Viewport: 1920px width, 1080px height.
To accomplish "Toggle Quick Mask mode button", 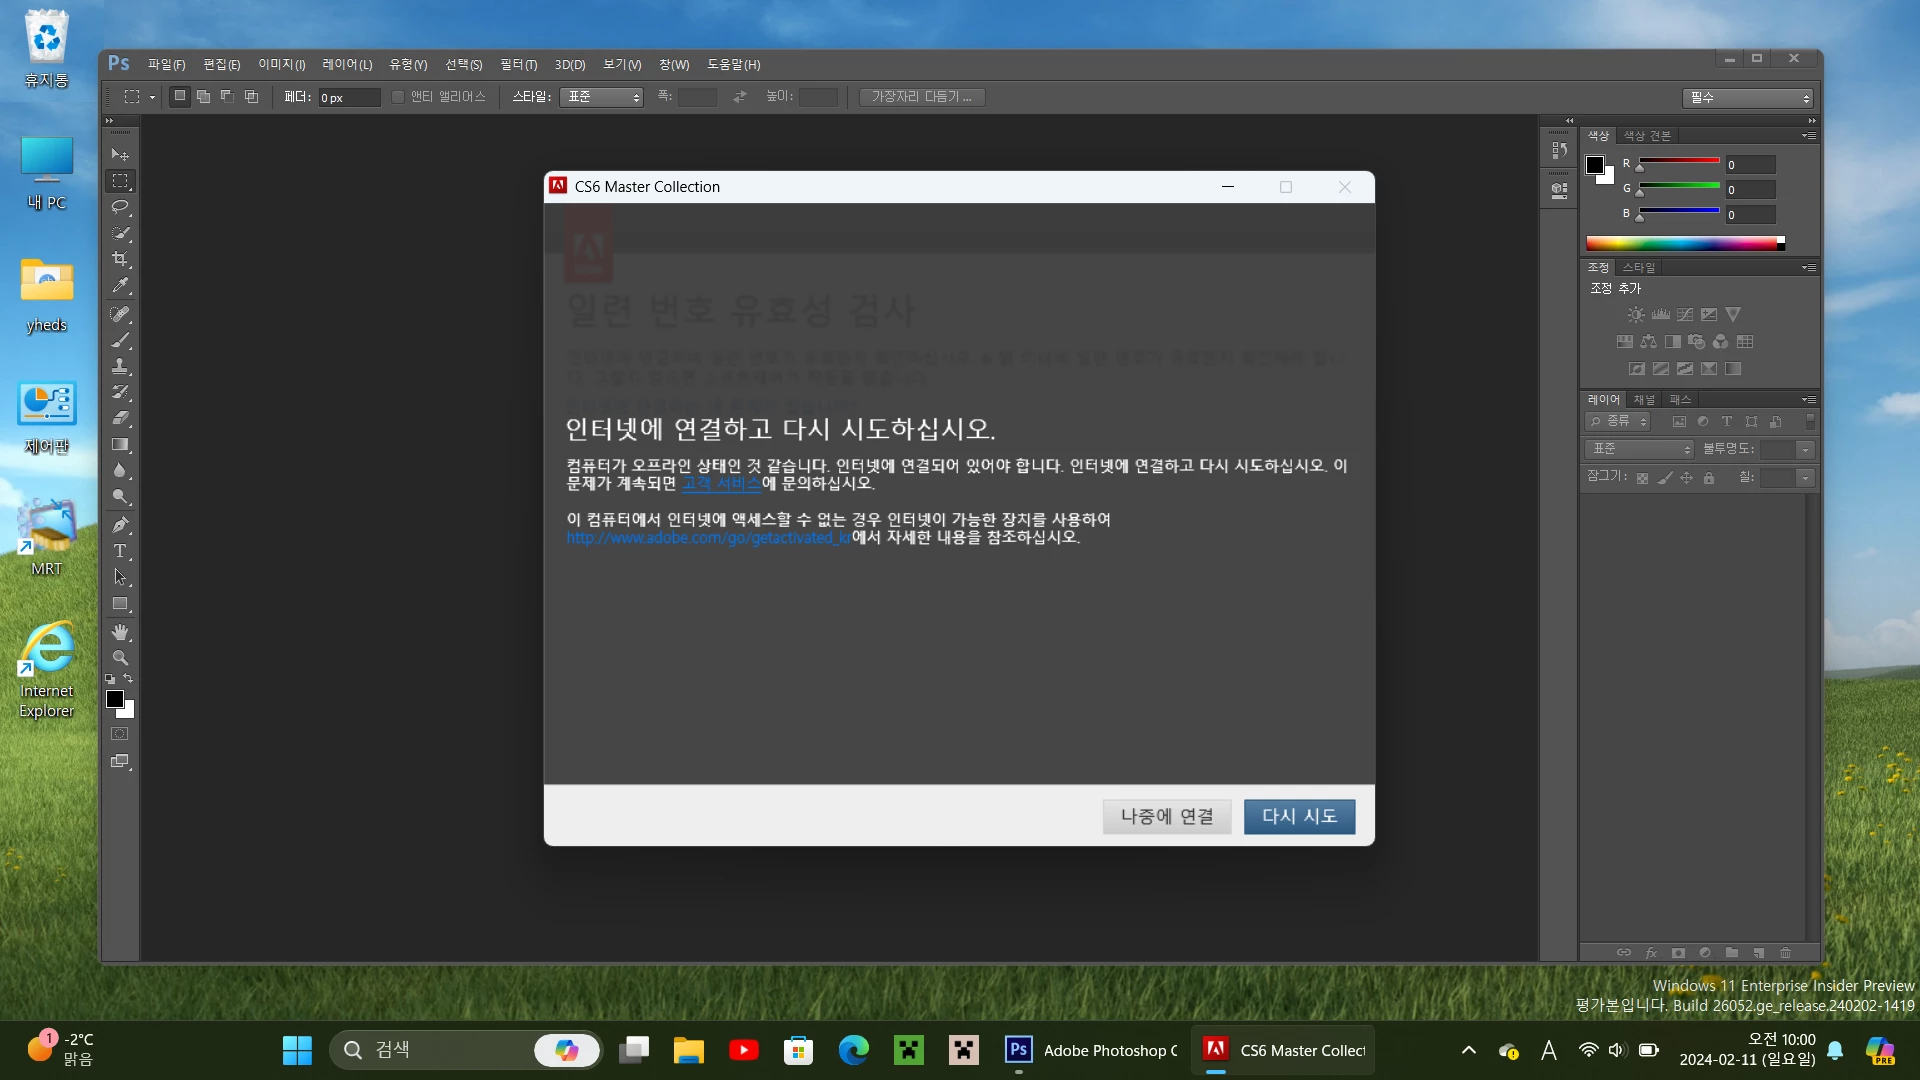I will pyautogui.click(x=120, y=734).
